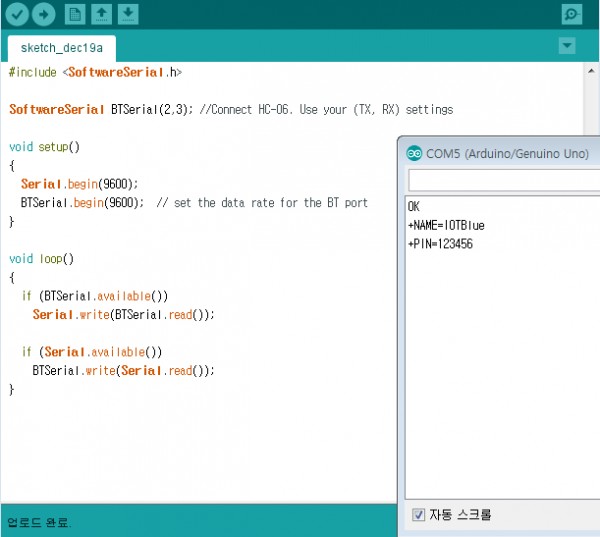Save sketch with the down-arrow icon
600x537 pixels.
click(128, 15)
